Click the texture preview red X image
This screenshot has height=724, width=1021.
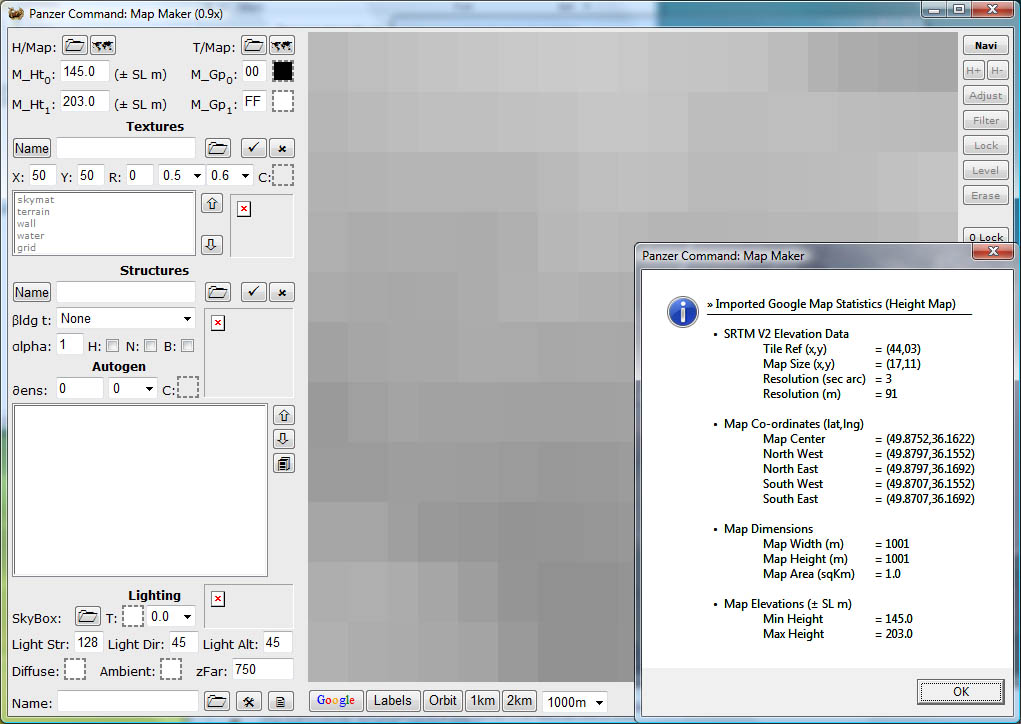tap(244, 209)
